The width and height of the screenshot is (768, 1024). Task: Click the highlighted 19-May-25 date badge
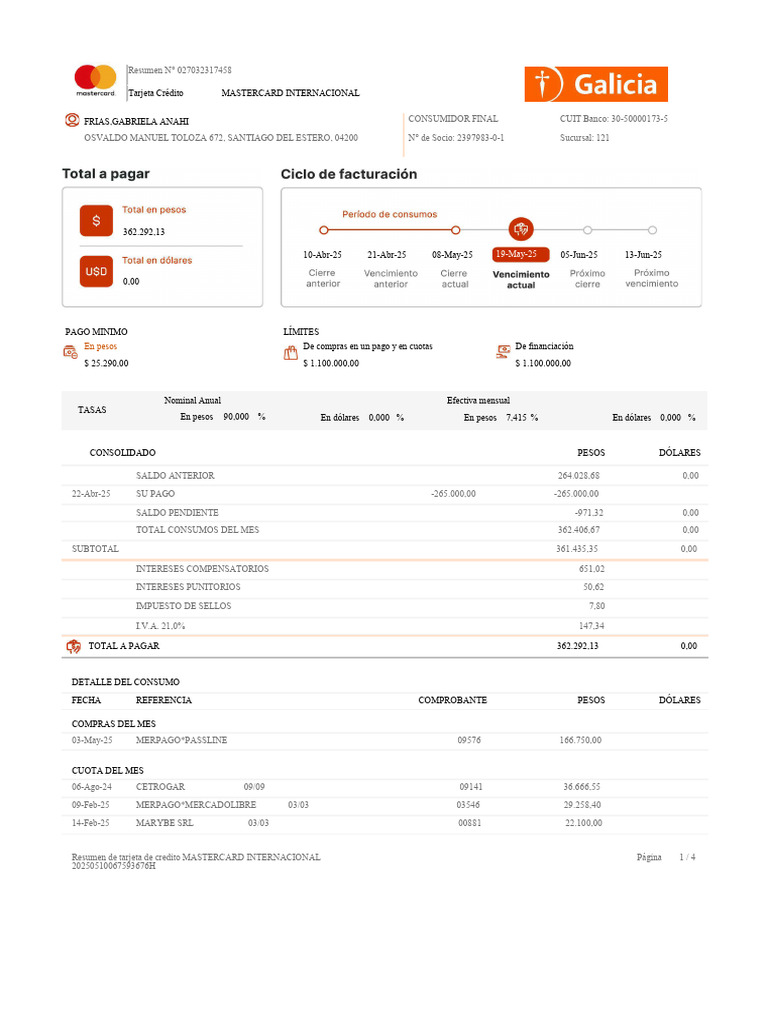point(520,254)
